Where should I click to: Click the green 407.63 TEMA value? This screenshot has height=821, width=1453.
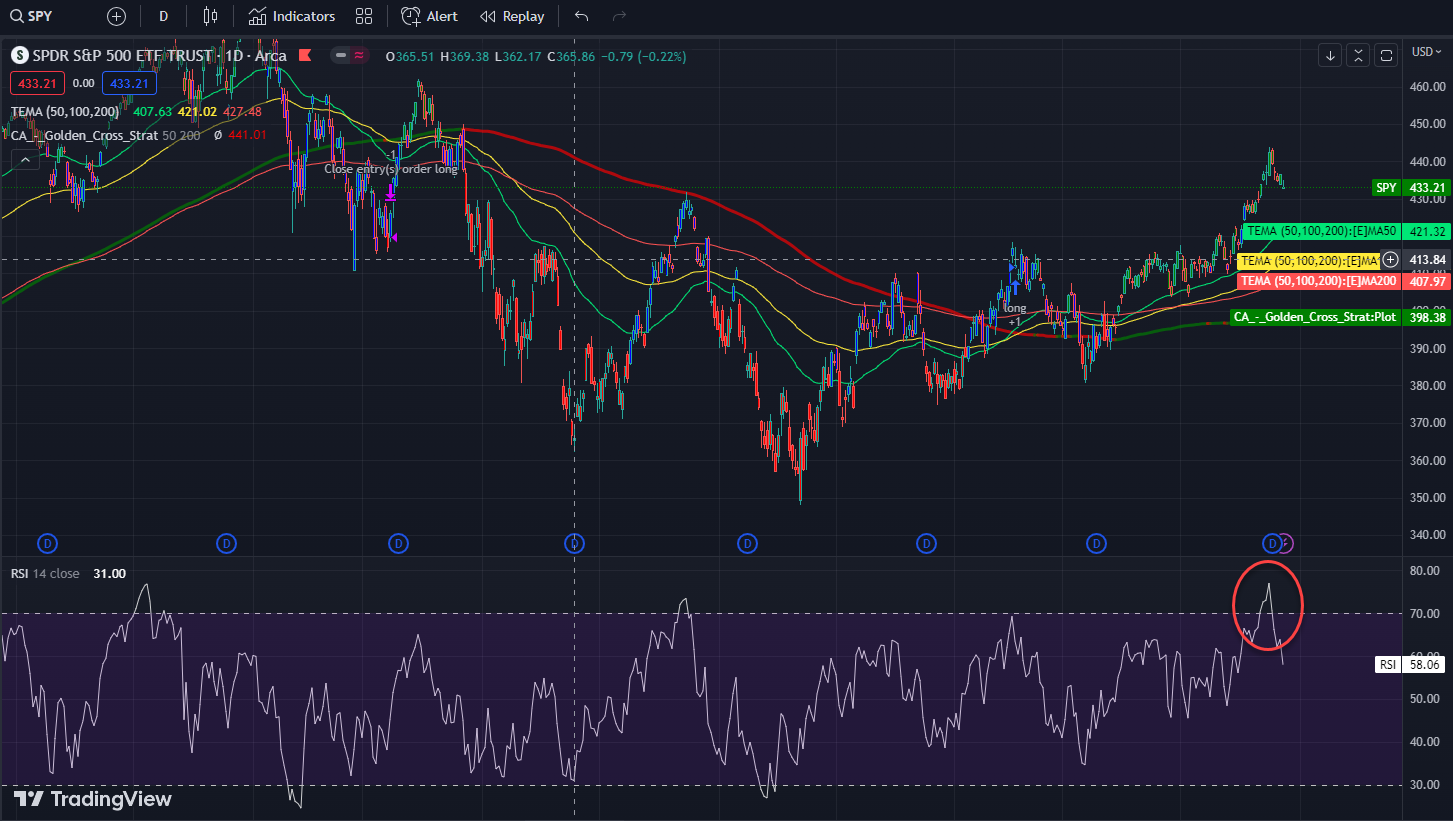click(153, 112)
